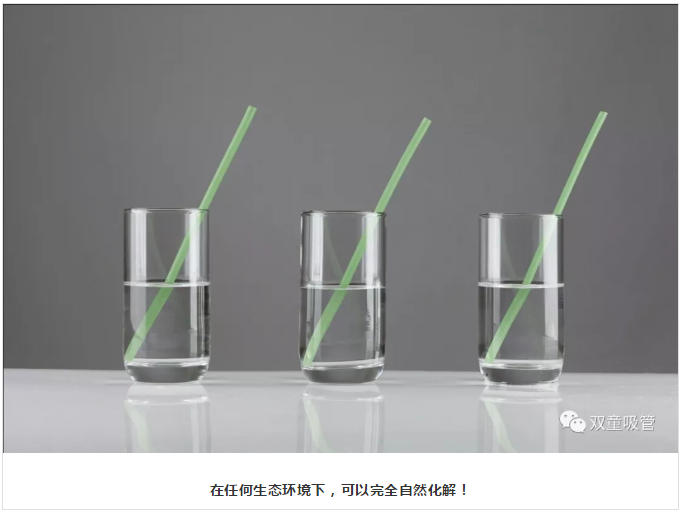This screenshot has width=684, height=513.
Task: Click the top tip of the left straw
Action: pos(250,109)
